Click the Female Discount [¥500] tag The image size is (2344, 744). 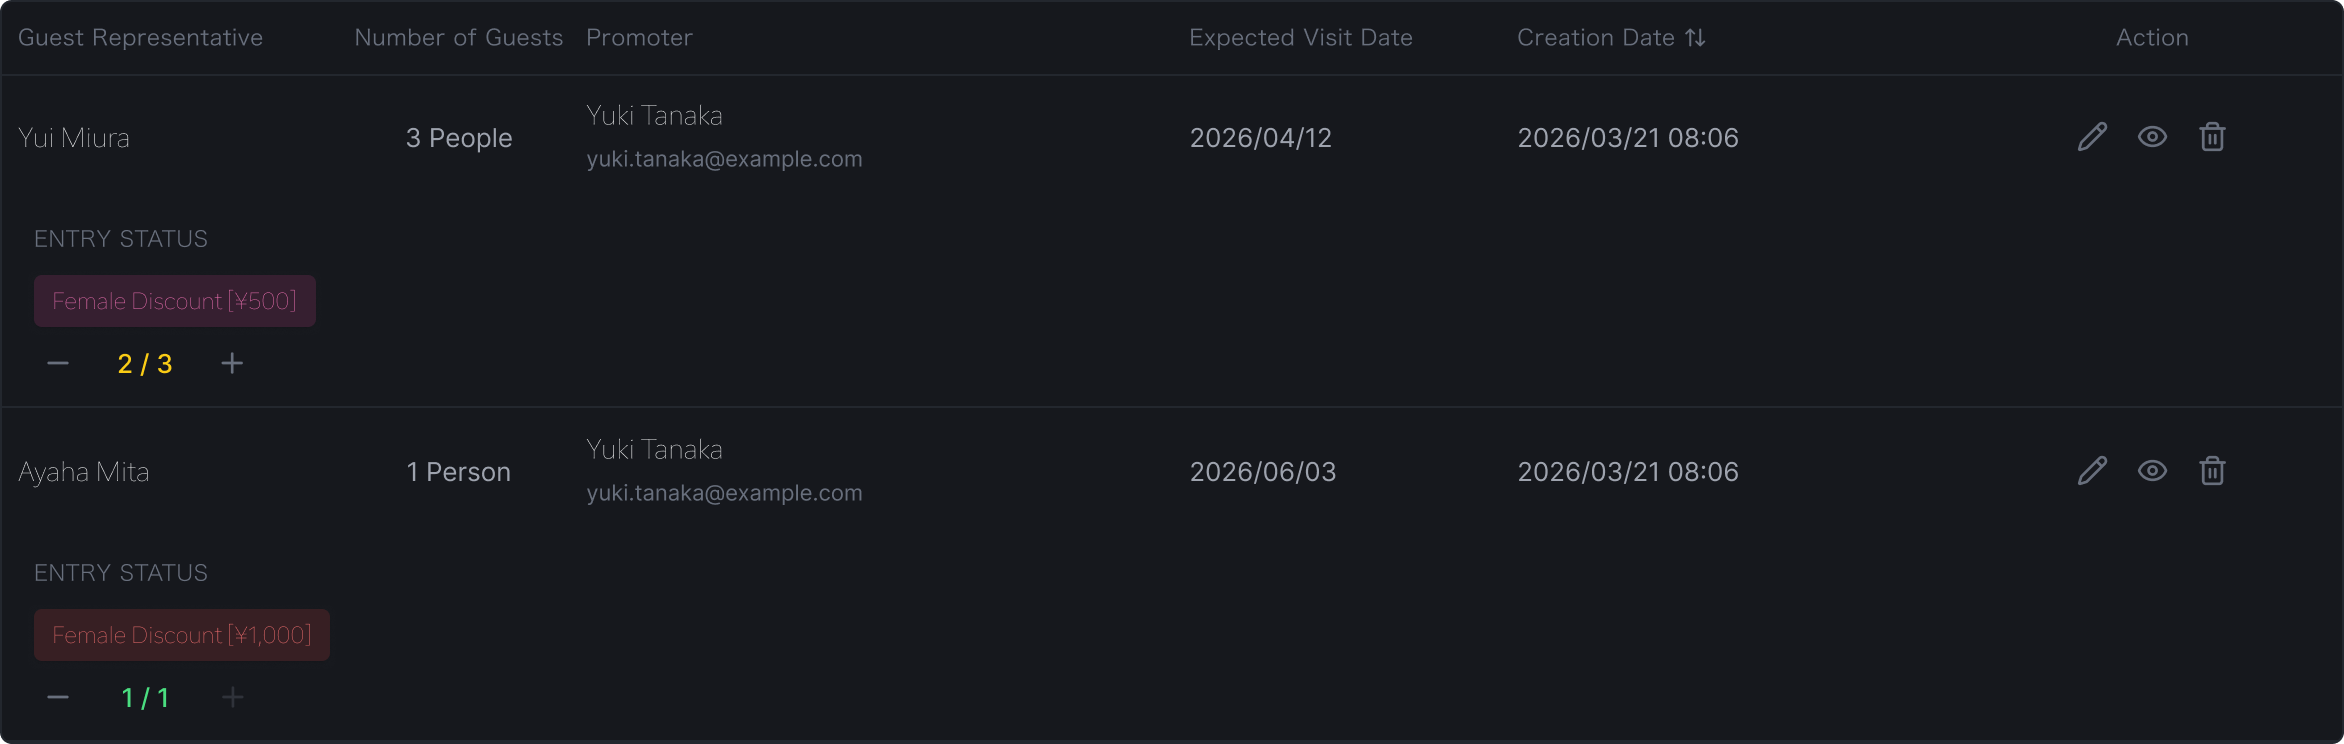175,301
